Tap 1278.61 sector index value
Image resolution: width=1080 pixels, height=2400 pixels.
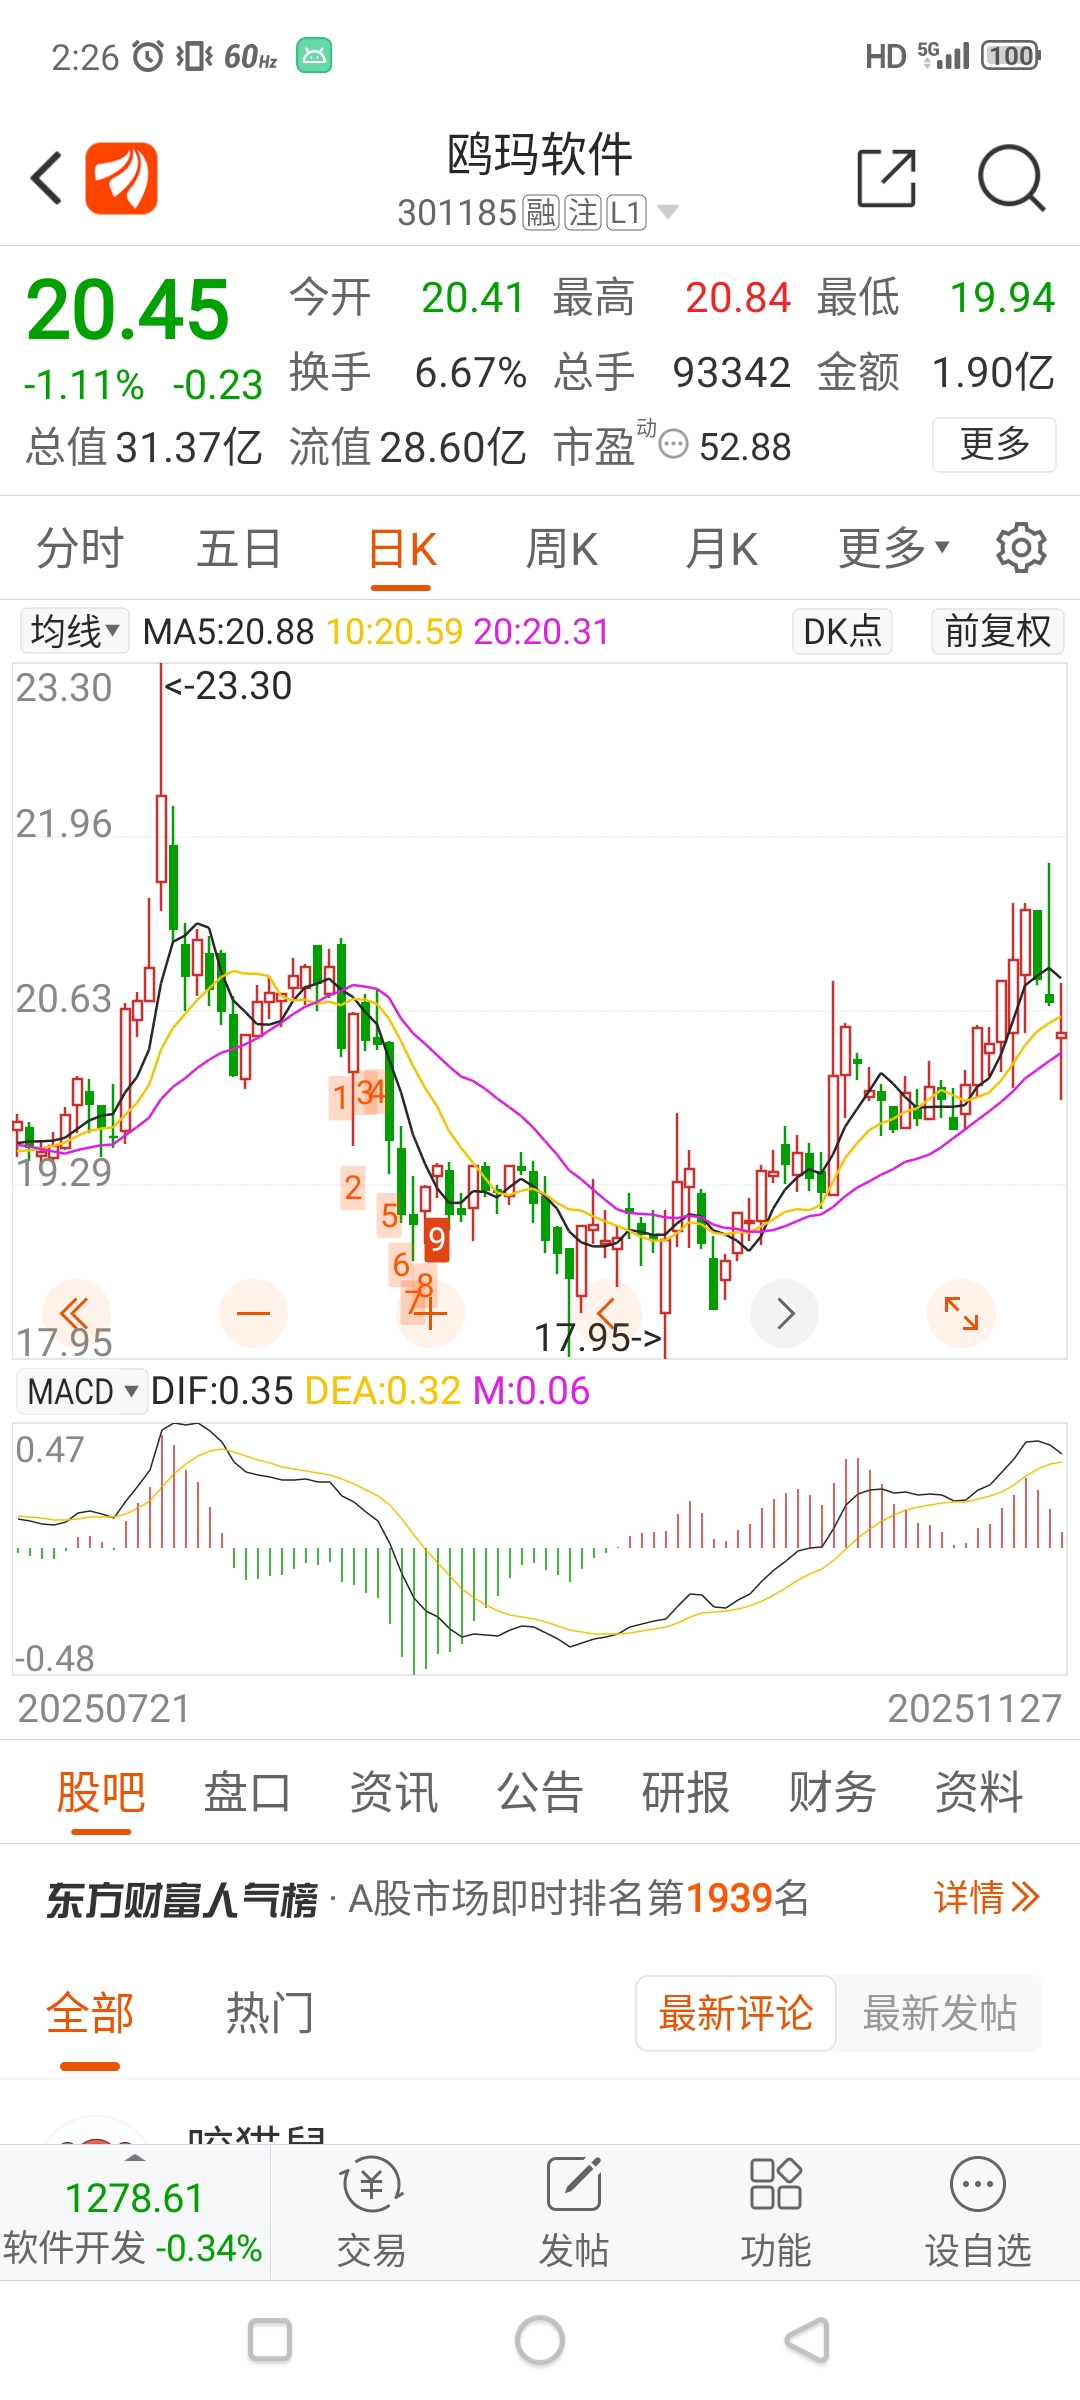(134, 2197)
